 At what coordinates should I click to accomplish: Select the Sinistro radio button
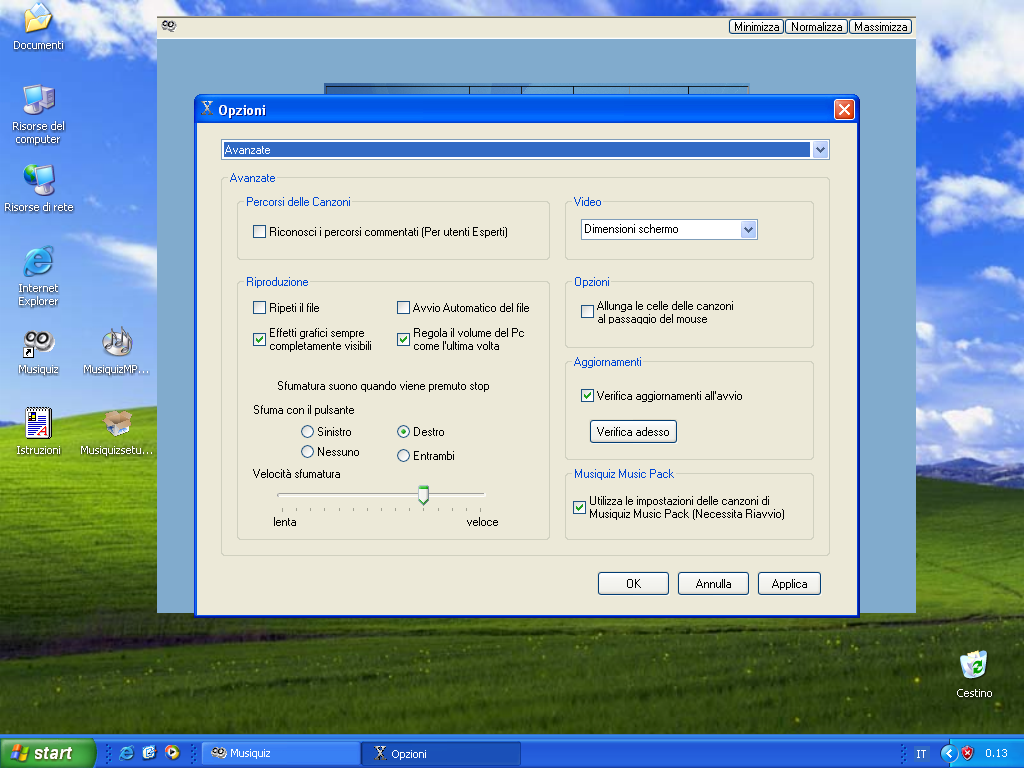point(308,432)
